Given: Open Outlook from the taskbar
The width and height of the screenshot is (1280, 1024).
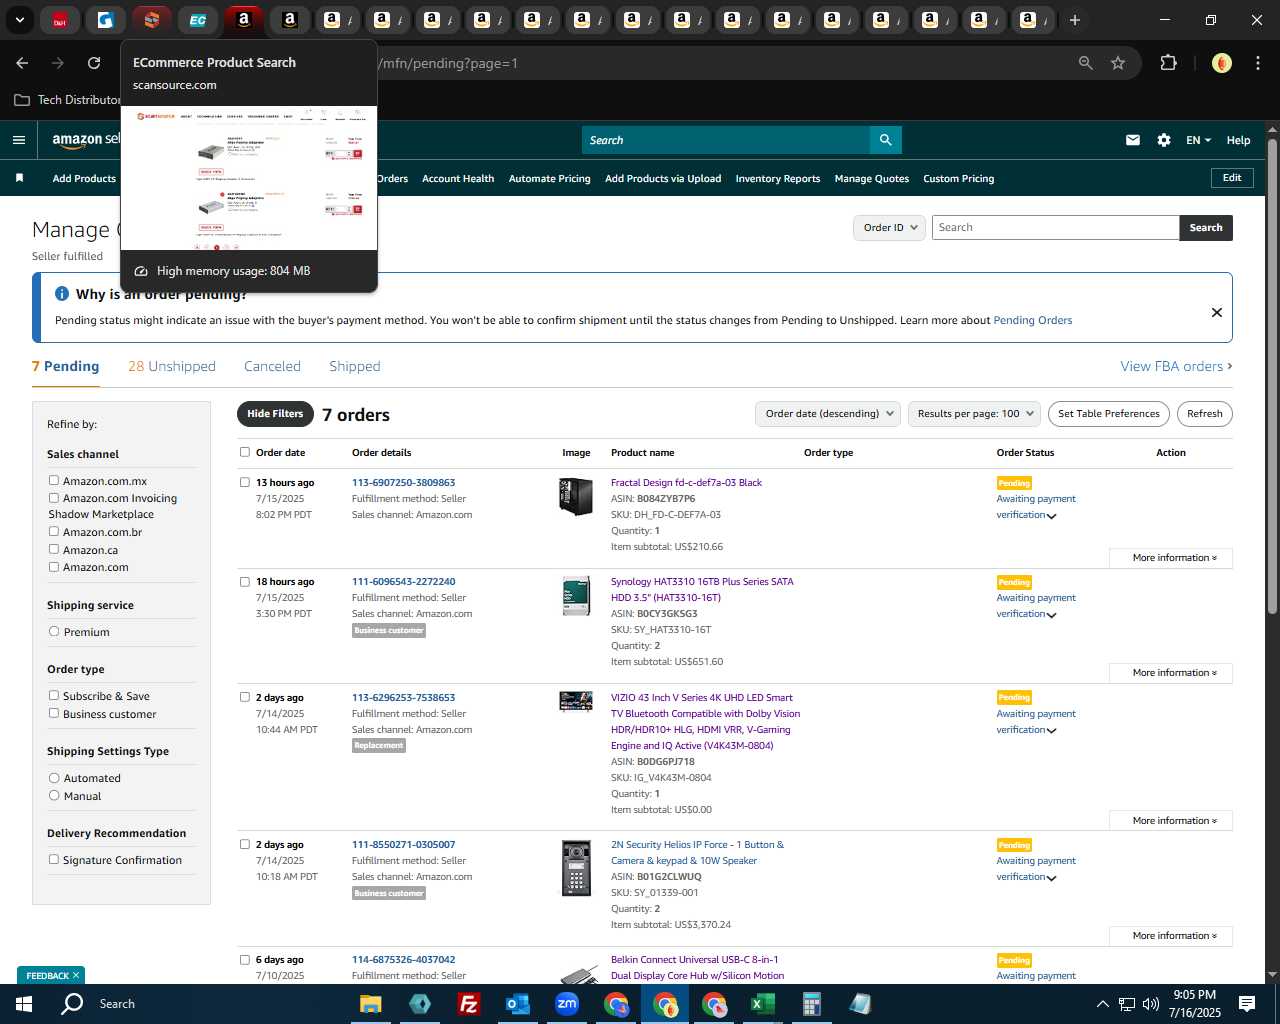Looking at the screenshot, I should (x=517, y=1004).
